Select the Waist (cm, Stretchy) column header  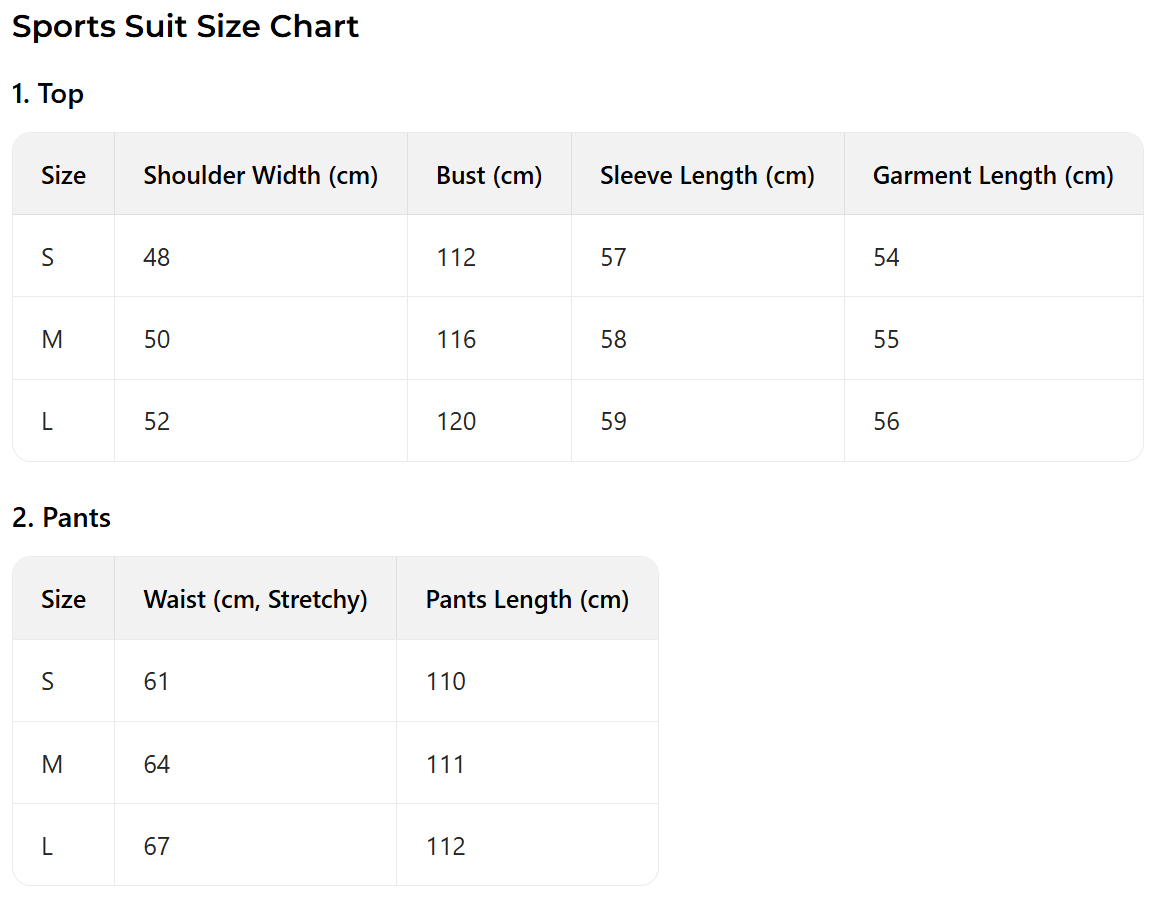click(255, 599)
